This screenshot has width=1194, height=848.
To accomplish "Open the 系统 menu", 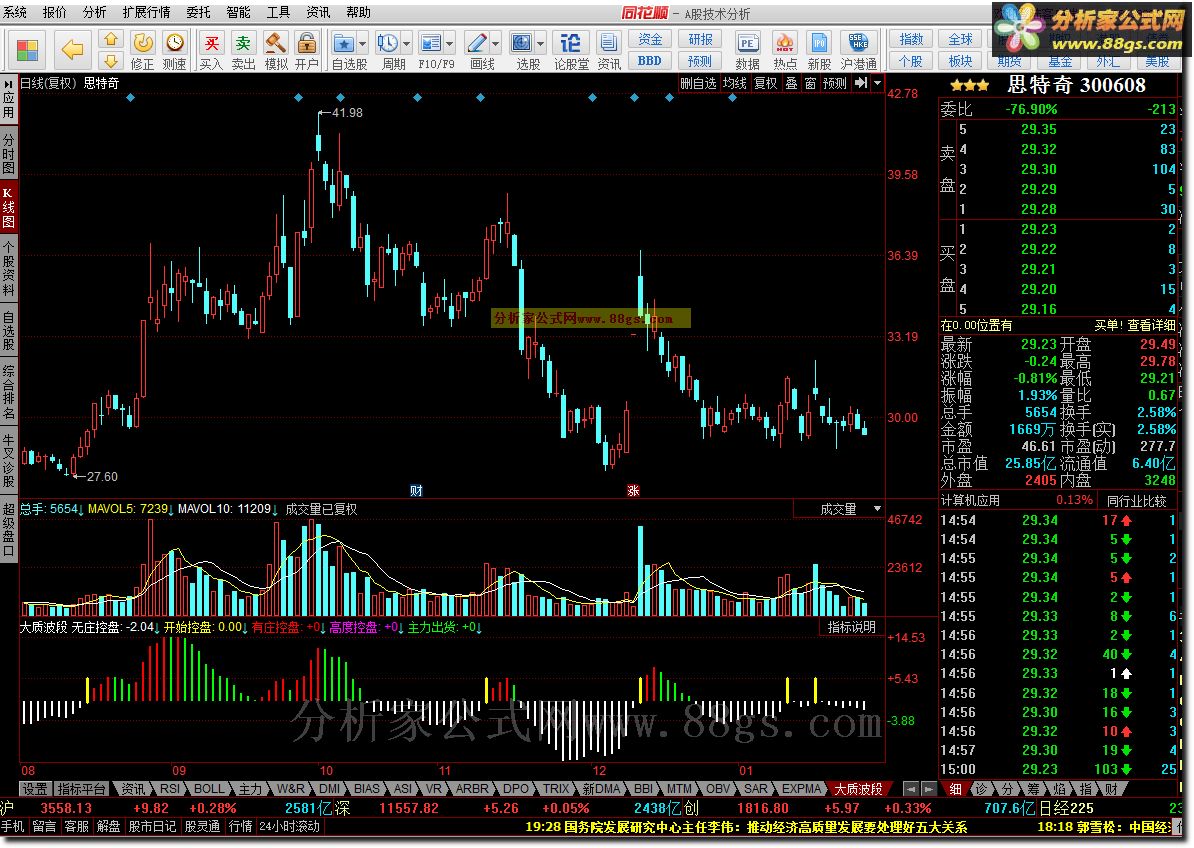I will point(14,12).
